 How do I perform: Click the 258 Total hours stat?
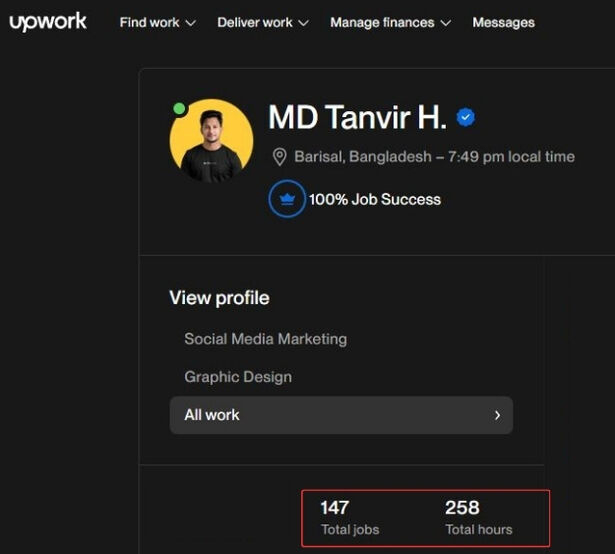(478, 517)
